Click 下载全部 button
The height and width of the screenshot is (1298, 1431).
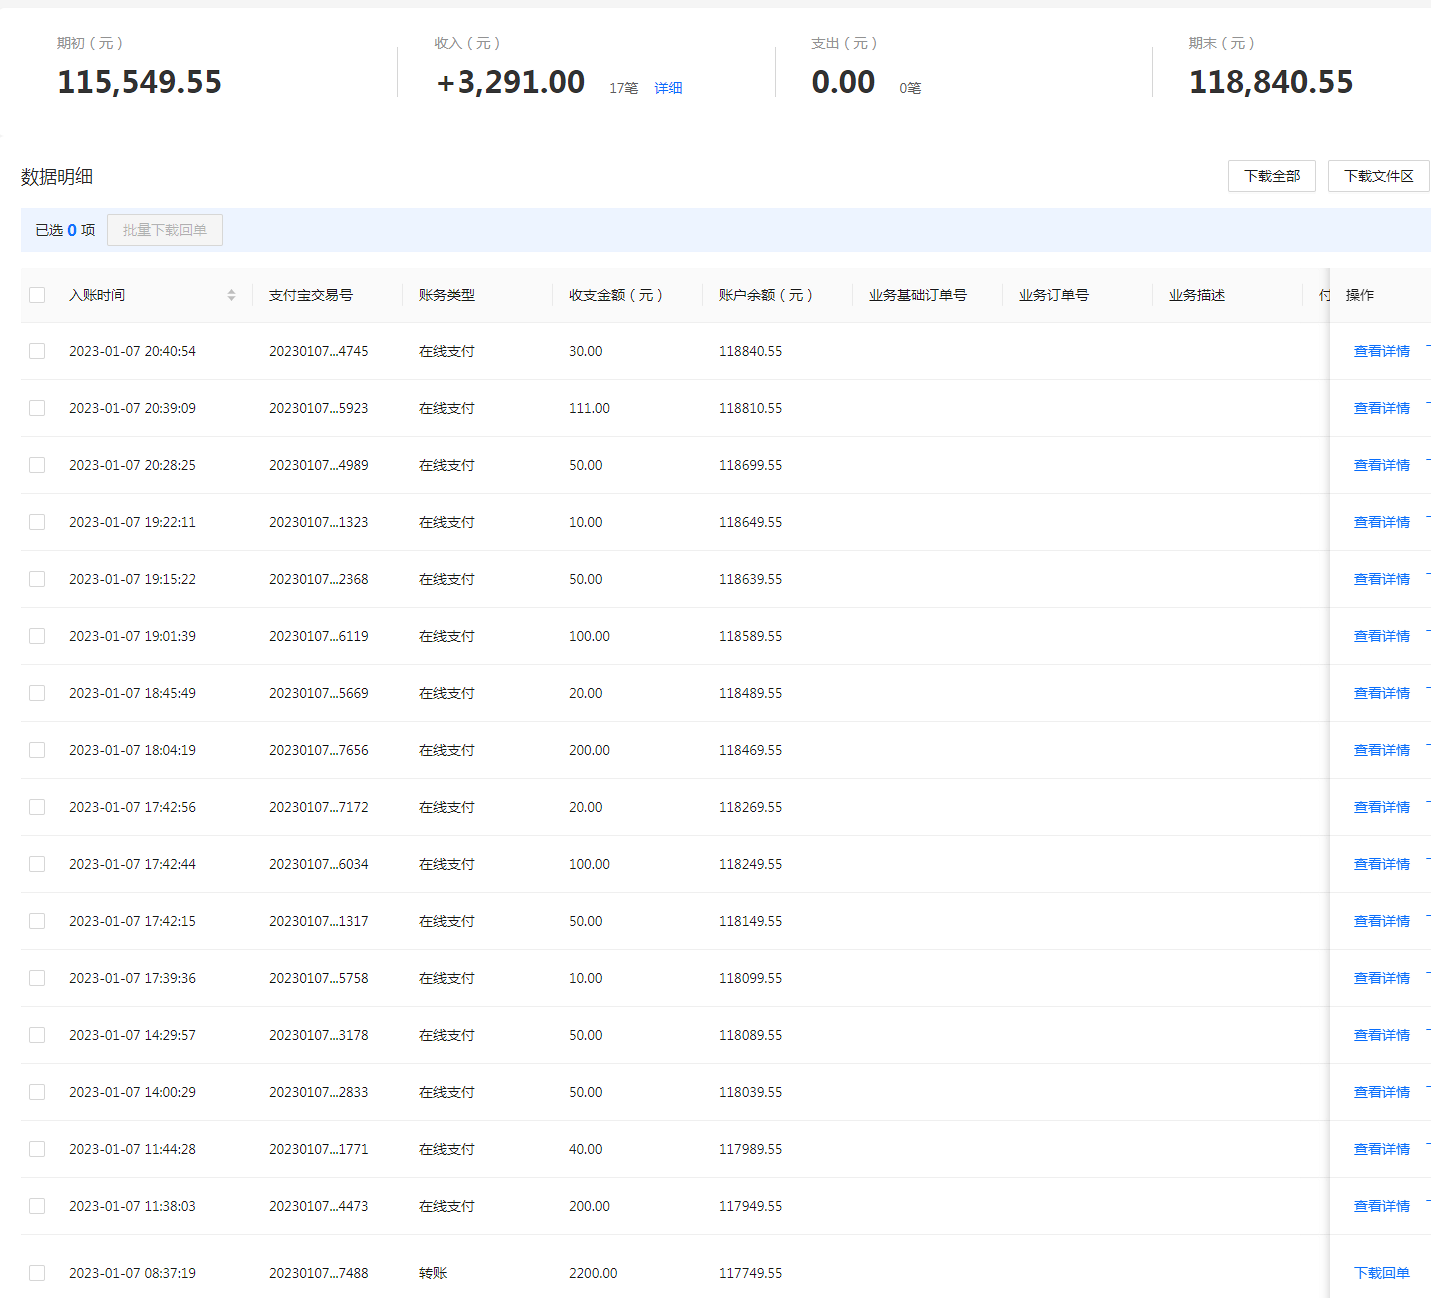[x=1272, y=176]
